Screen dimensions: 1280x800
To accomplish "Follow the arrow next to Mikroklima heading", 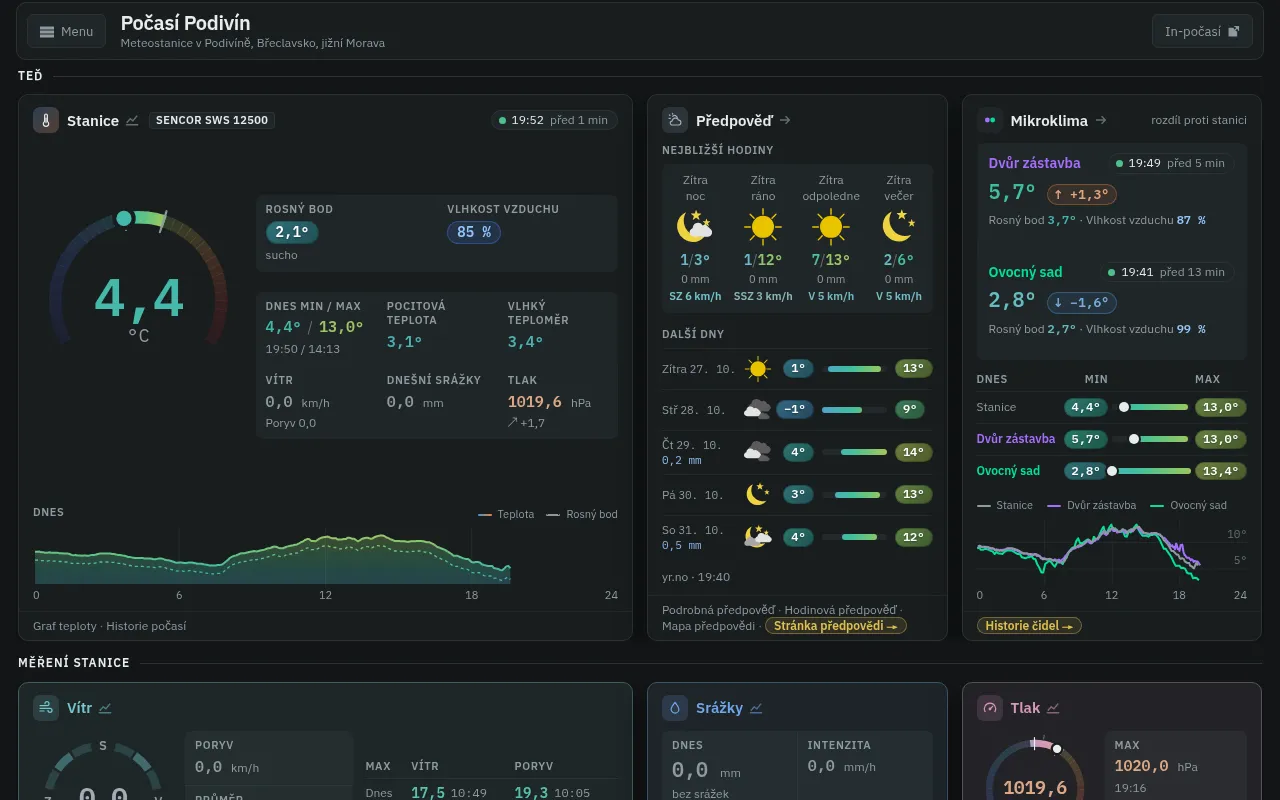I will pos(1100,120).
